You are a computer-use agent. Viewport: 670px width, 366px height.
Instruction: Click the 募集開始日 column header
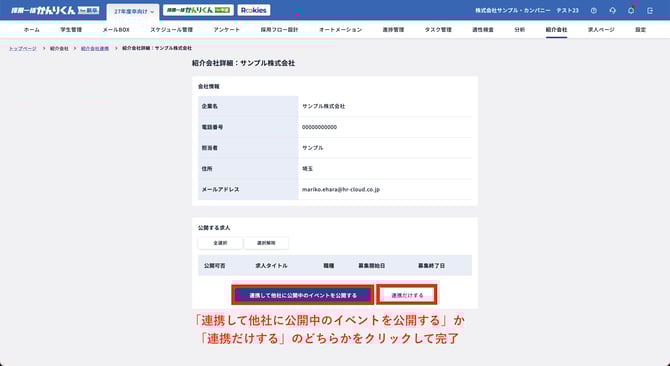372,266
